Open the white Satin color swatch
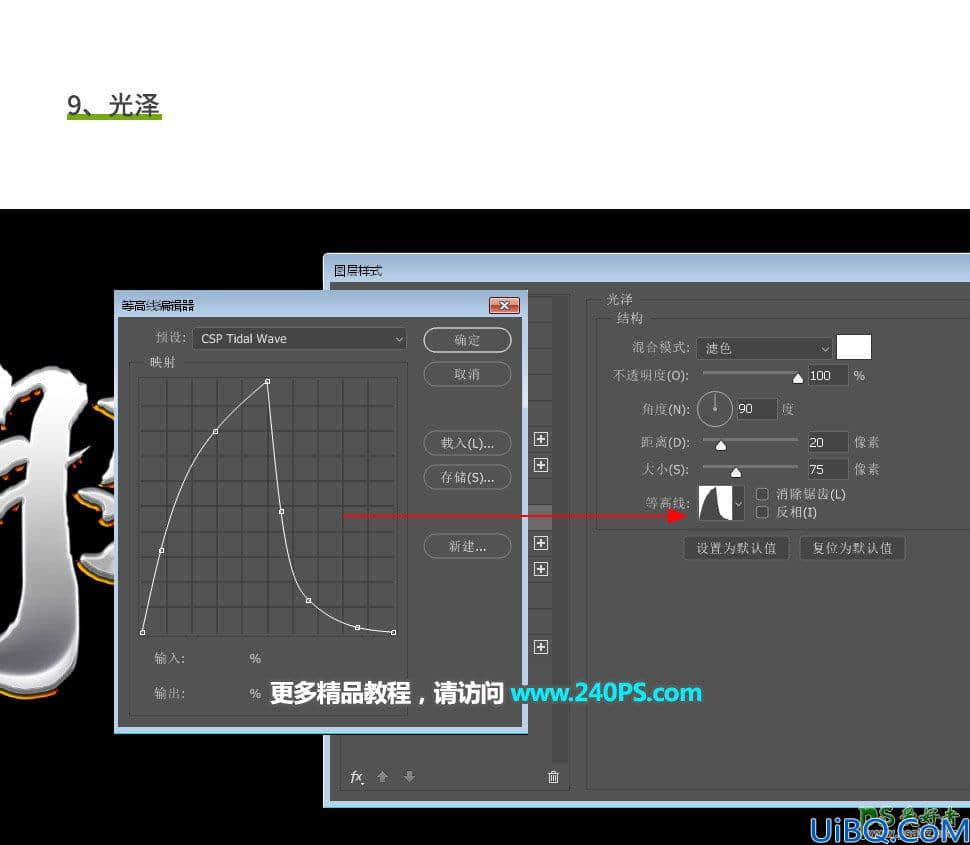This screenshot has height=845, width=970. (x=854, y=347)
